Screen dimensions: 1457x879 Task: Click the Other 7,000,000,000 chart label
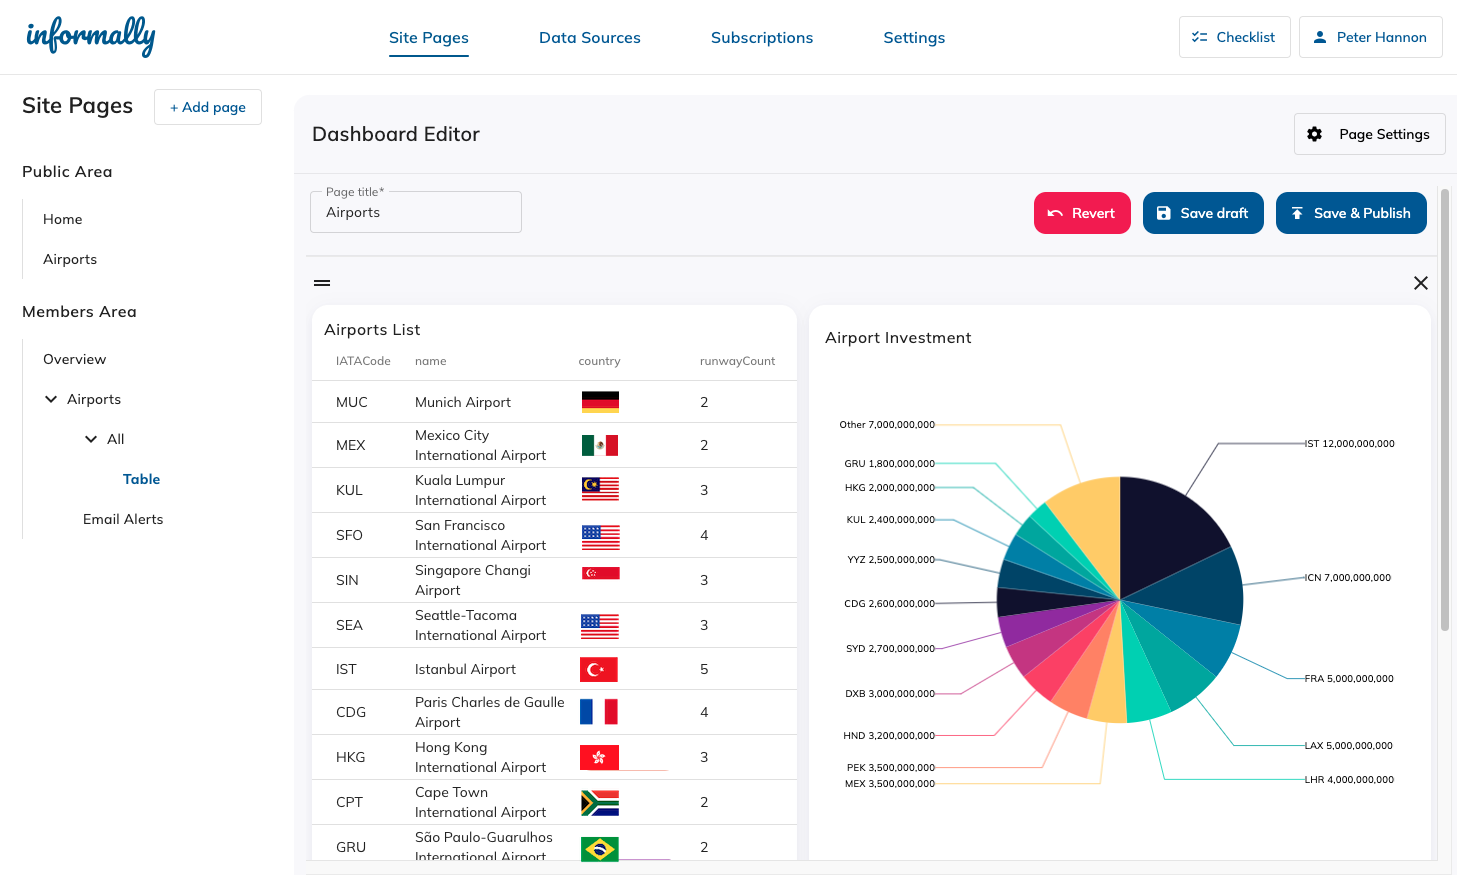[887, 424]
